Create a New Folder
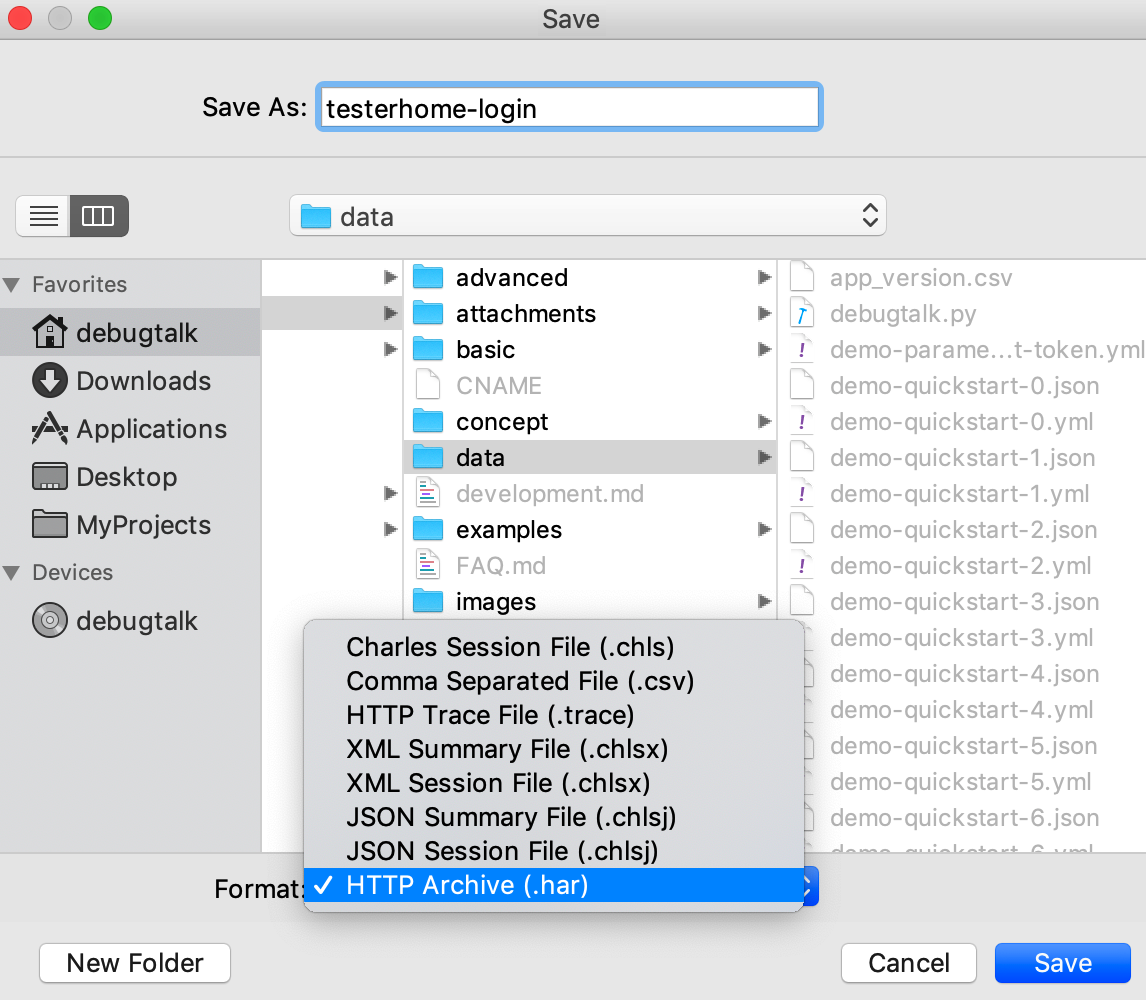The height and width of the screenshot is (1000, 1146). [135, 963]
